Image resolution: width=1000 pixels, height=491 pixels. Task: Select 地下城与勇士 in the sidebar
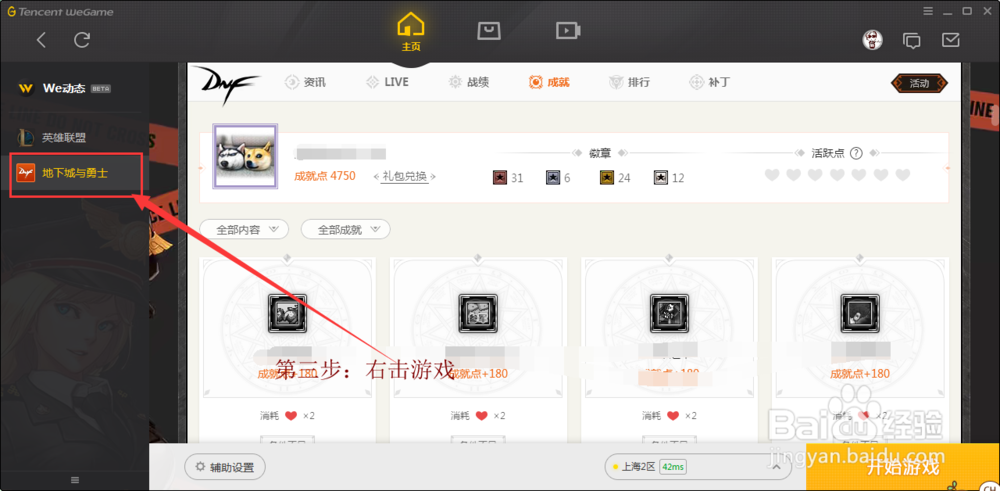75,172
